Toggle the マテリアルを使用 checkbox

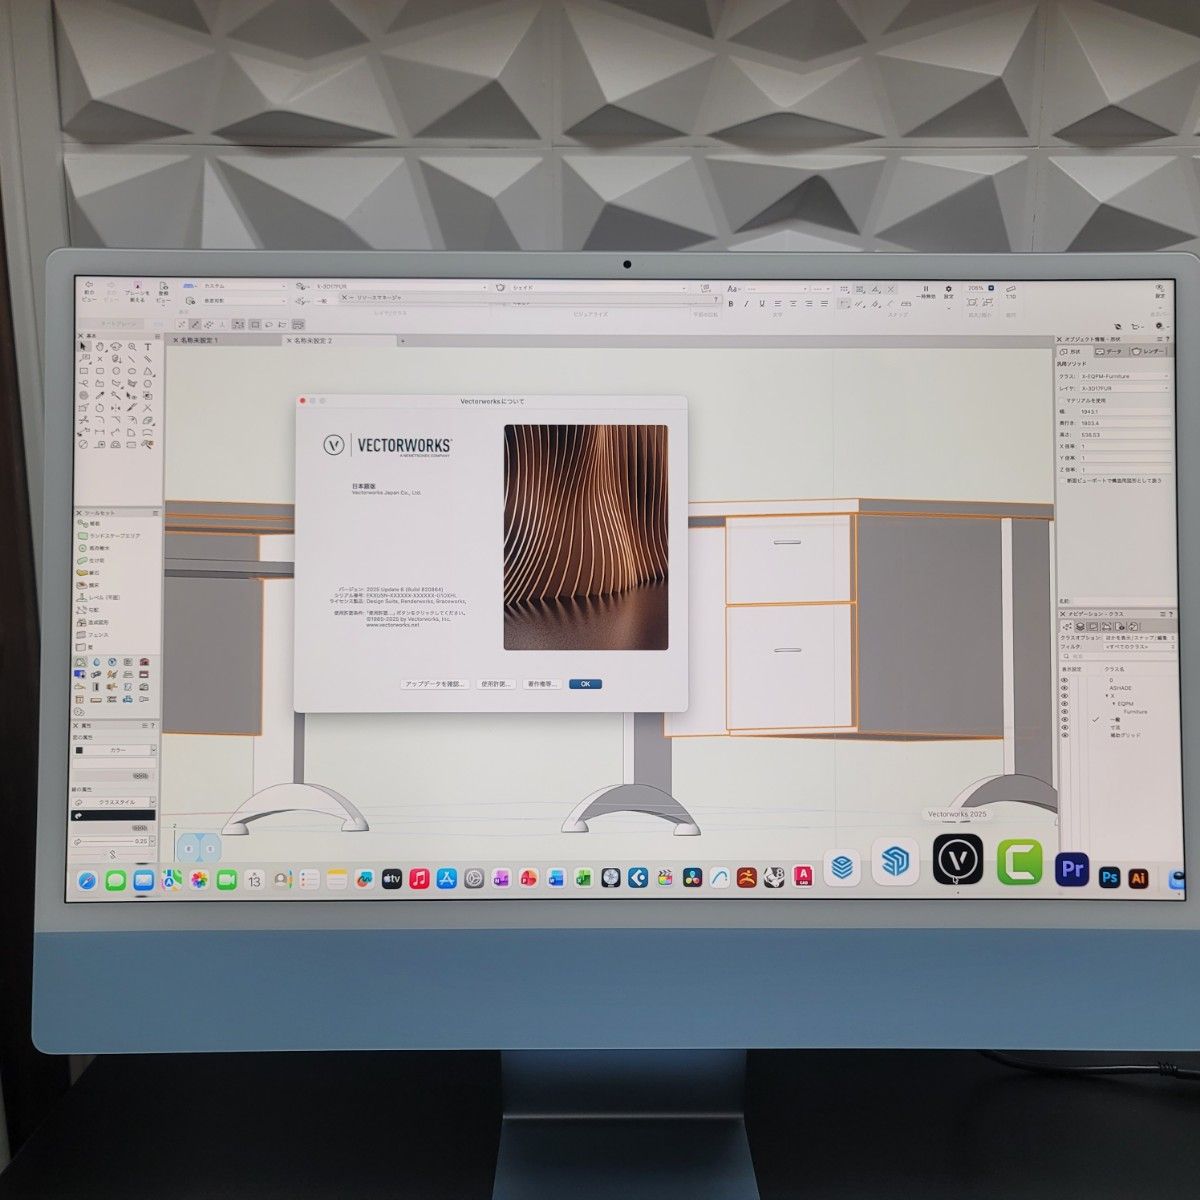tap(1061, 401)
